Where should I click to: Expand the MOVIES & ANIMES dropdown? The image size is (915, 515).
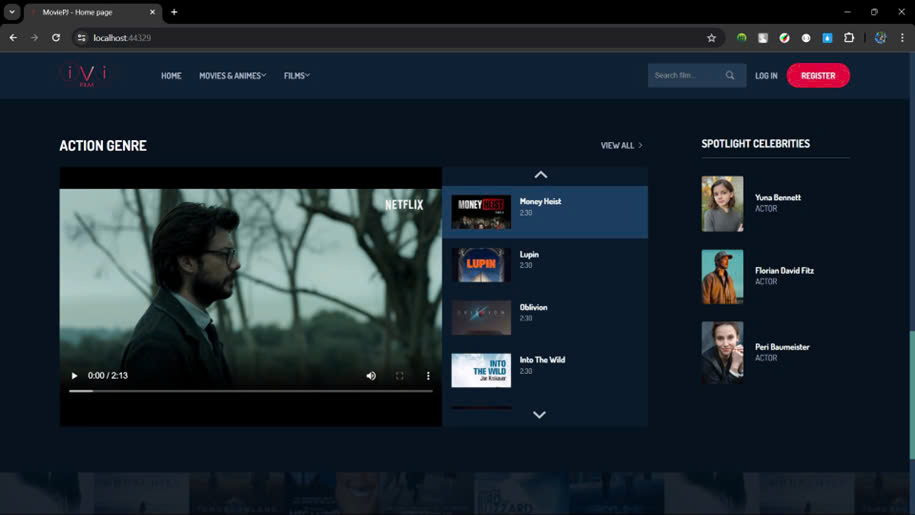click(232, 76)
